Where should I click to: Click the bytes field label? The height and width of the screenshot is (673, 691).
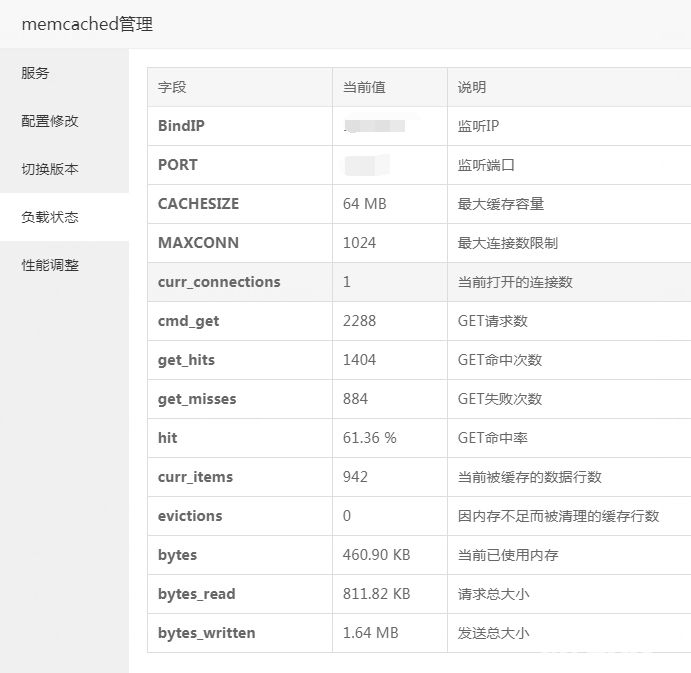[177, 555]
